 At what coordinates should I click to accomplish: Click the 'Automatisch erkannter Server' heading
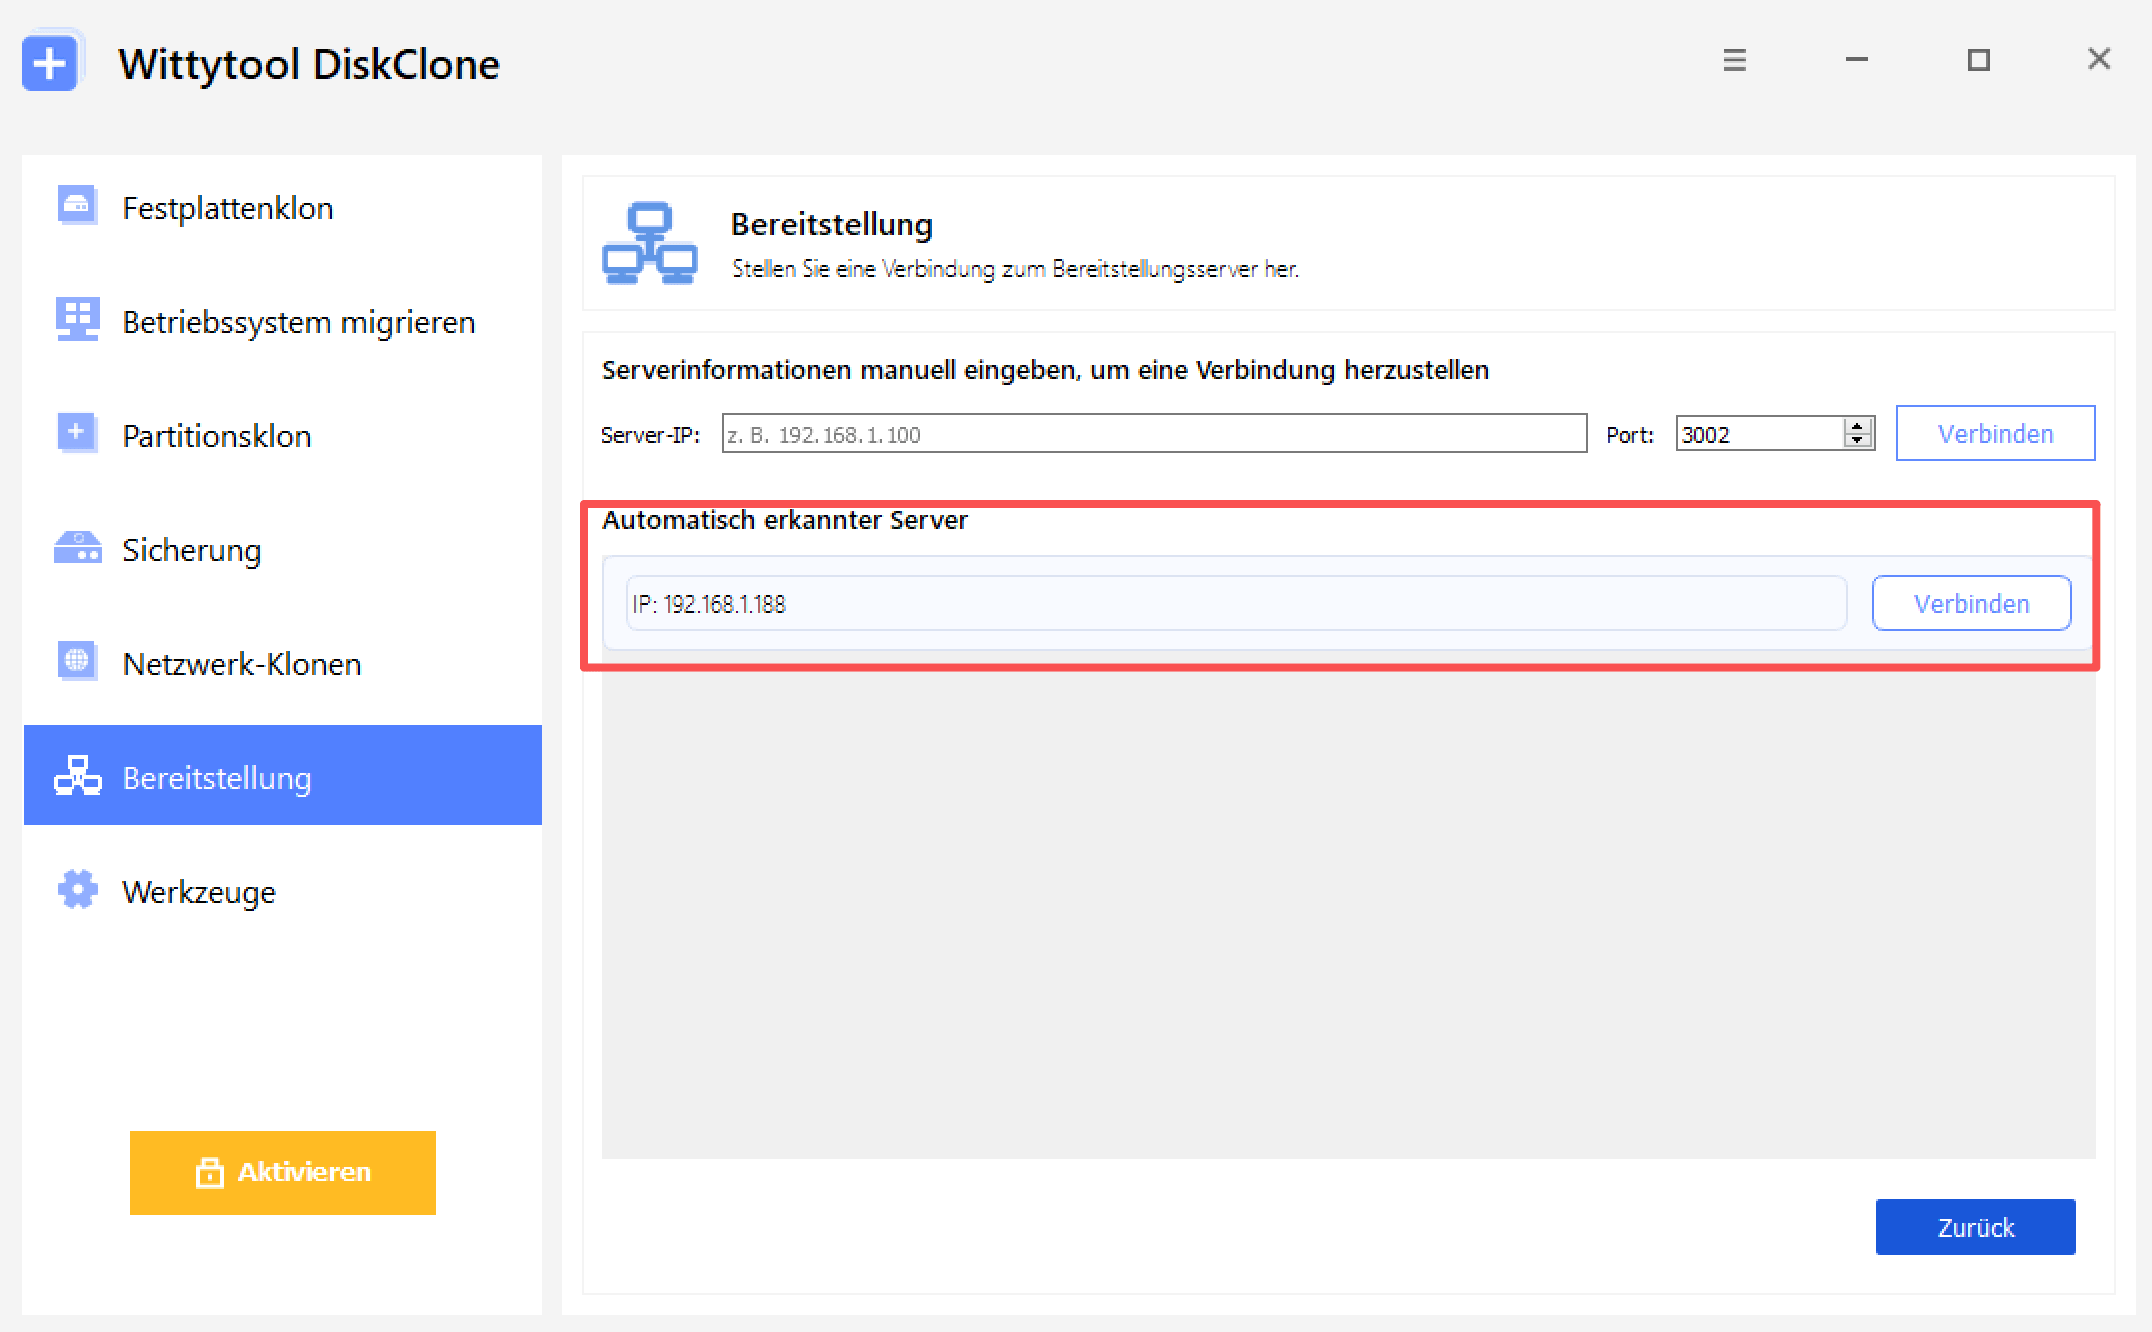coord(785,520)
